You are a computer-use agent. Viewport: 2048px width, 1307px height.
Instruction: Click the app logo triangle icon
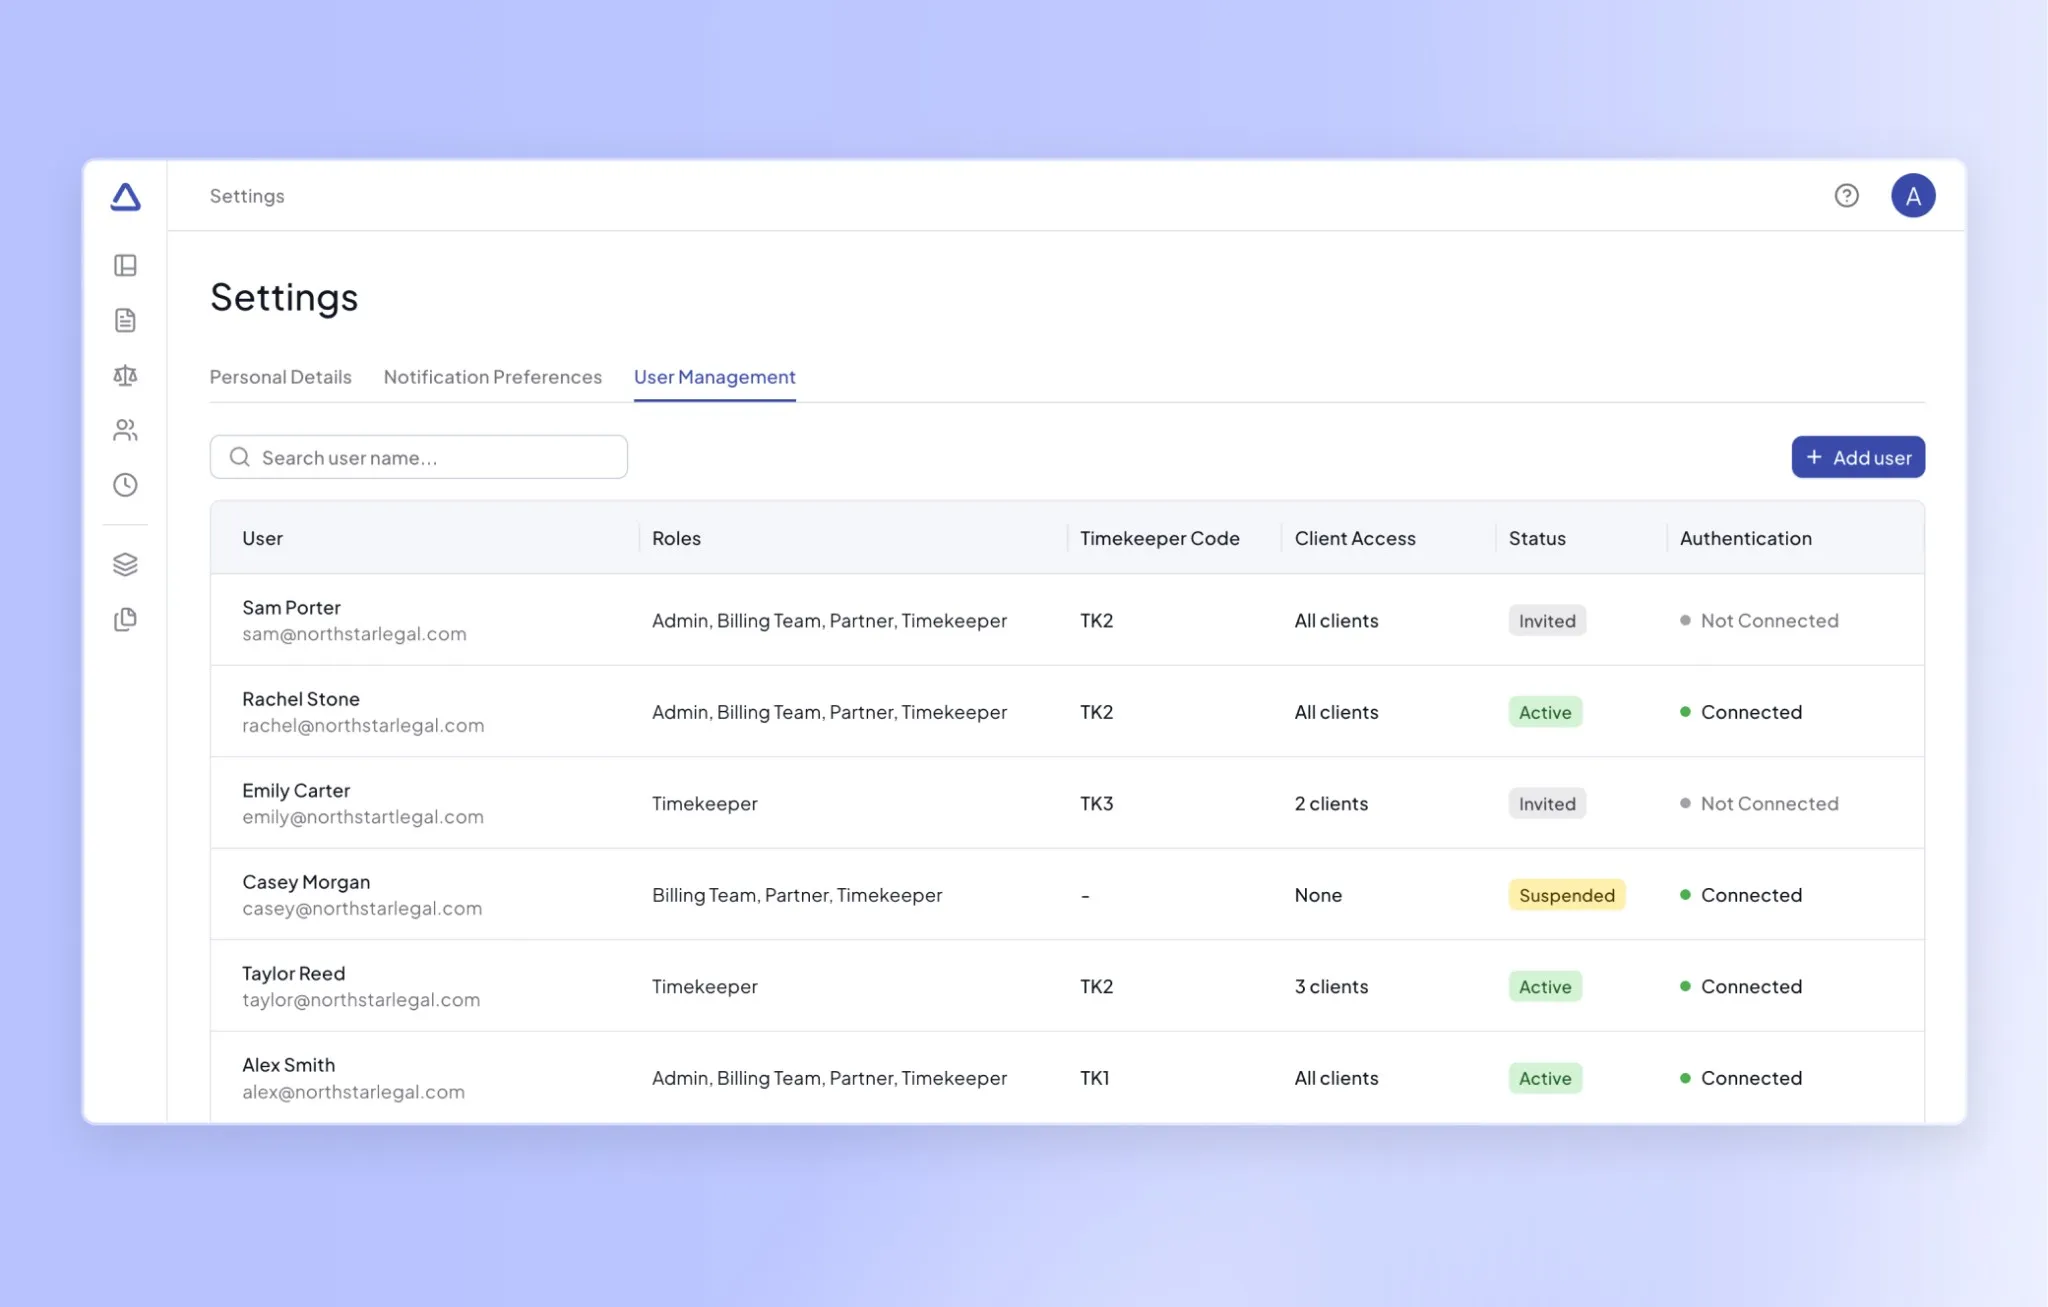[126, 196]
